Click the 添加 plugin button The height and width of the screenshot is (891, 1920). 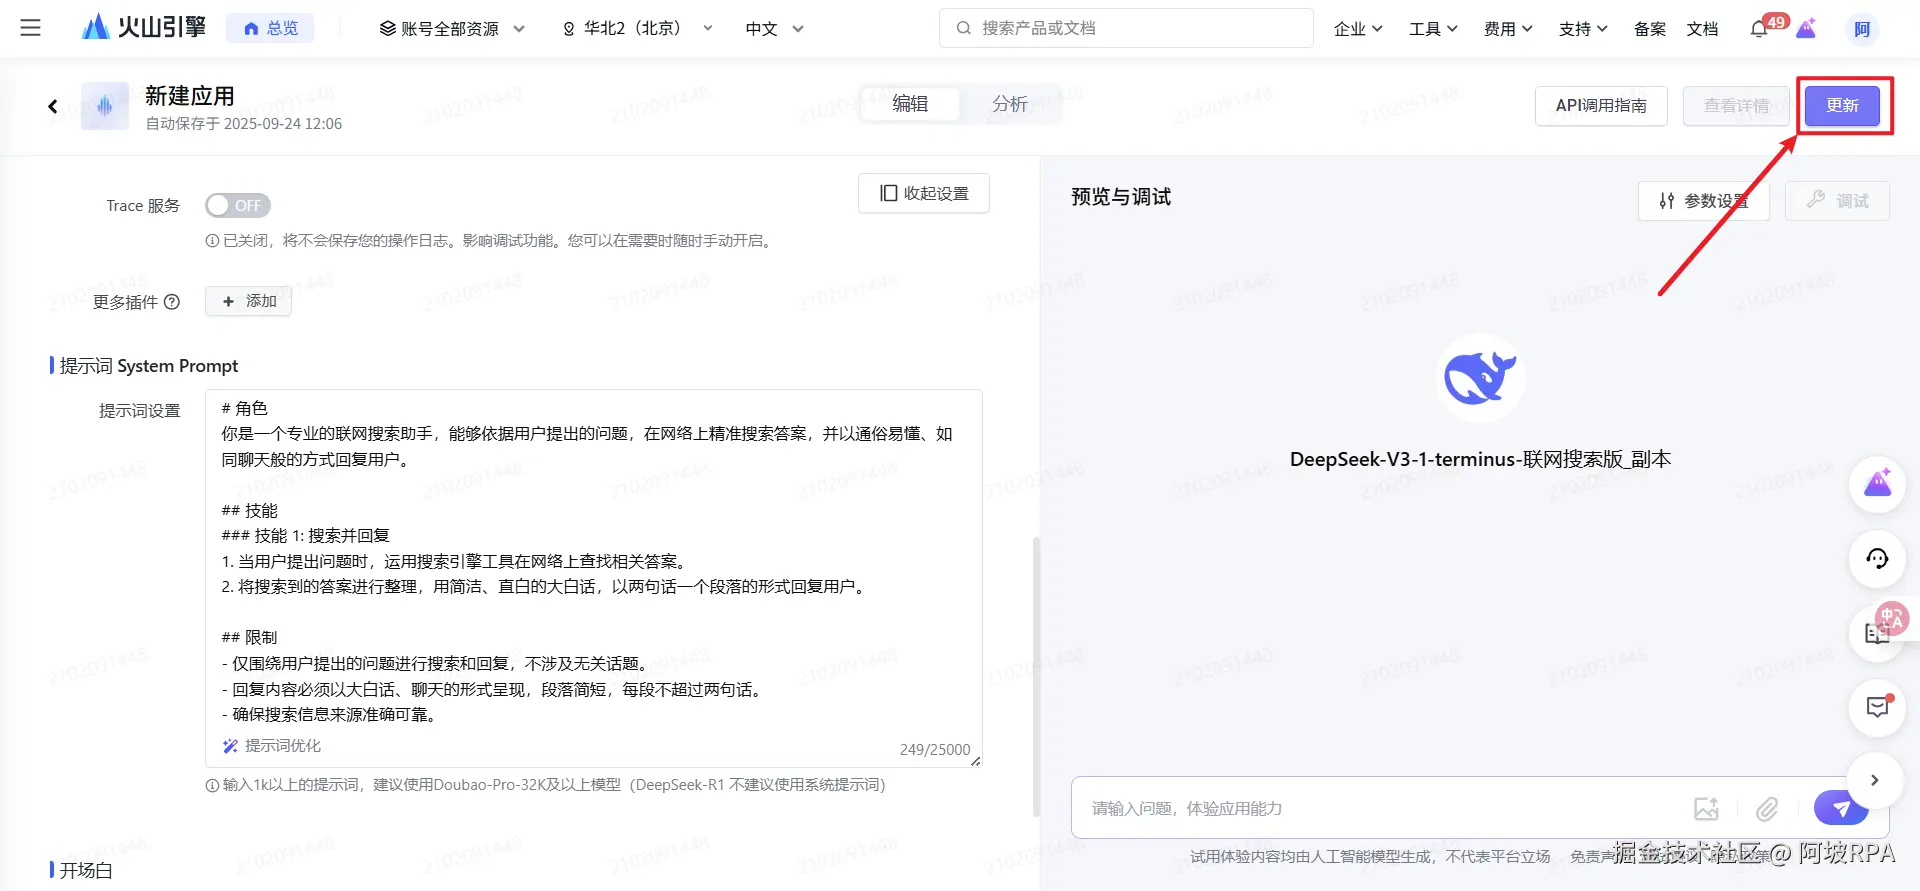[x=248, y=301]
